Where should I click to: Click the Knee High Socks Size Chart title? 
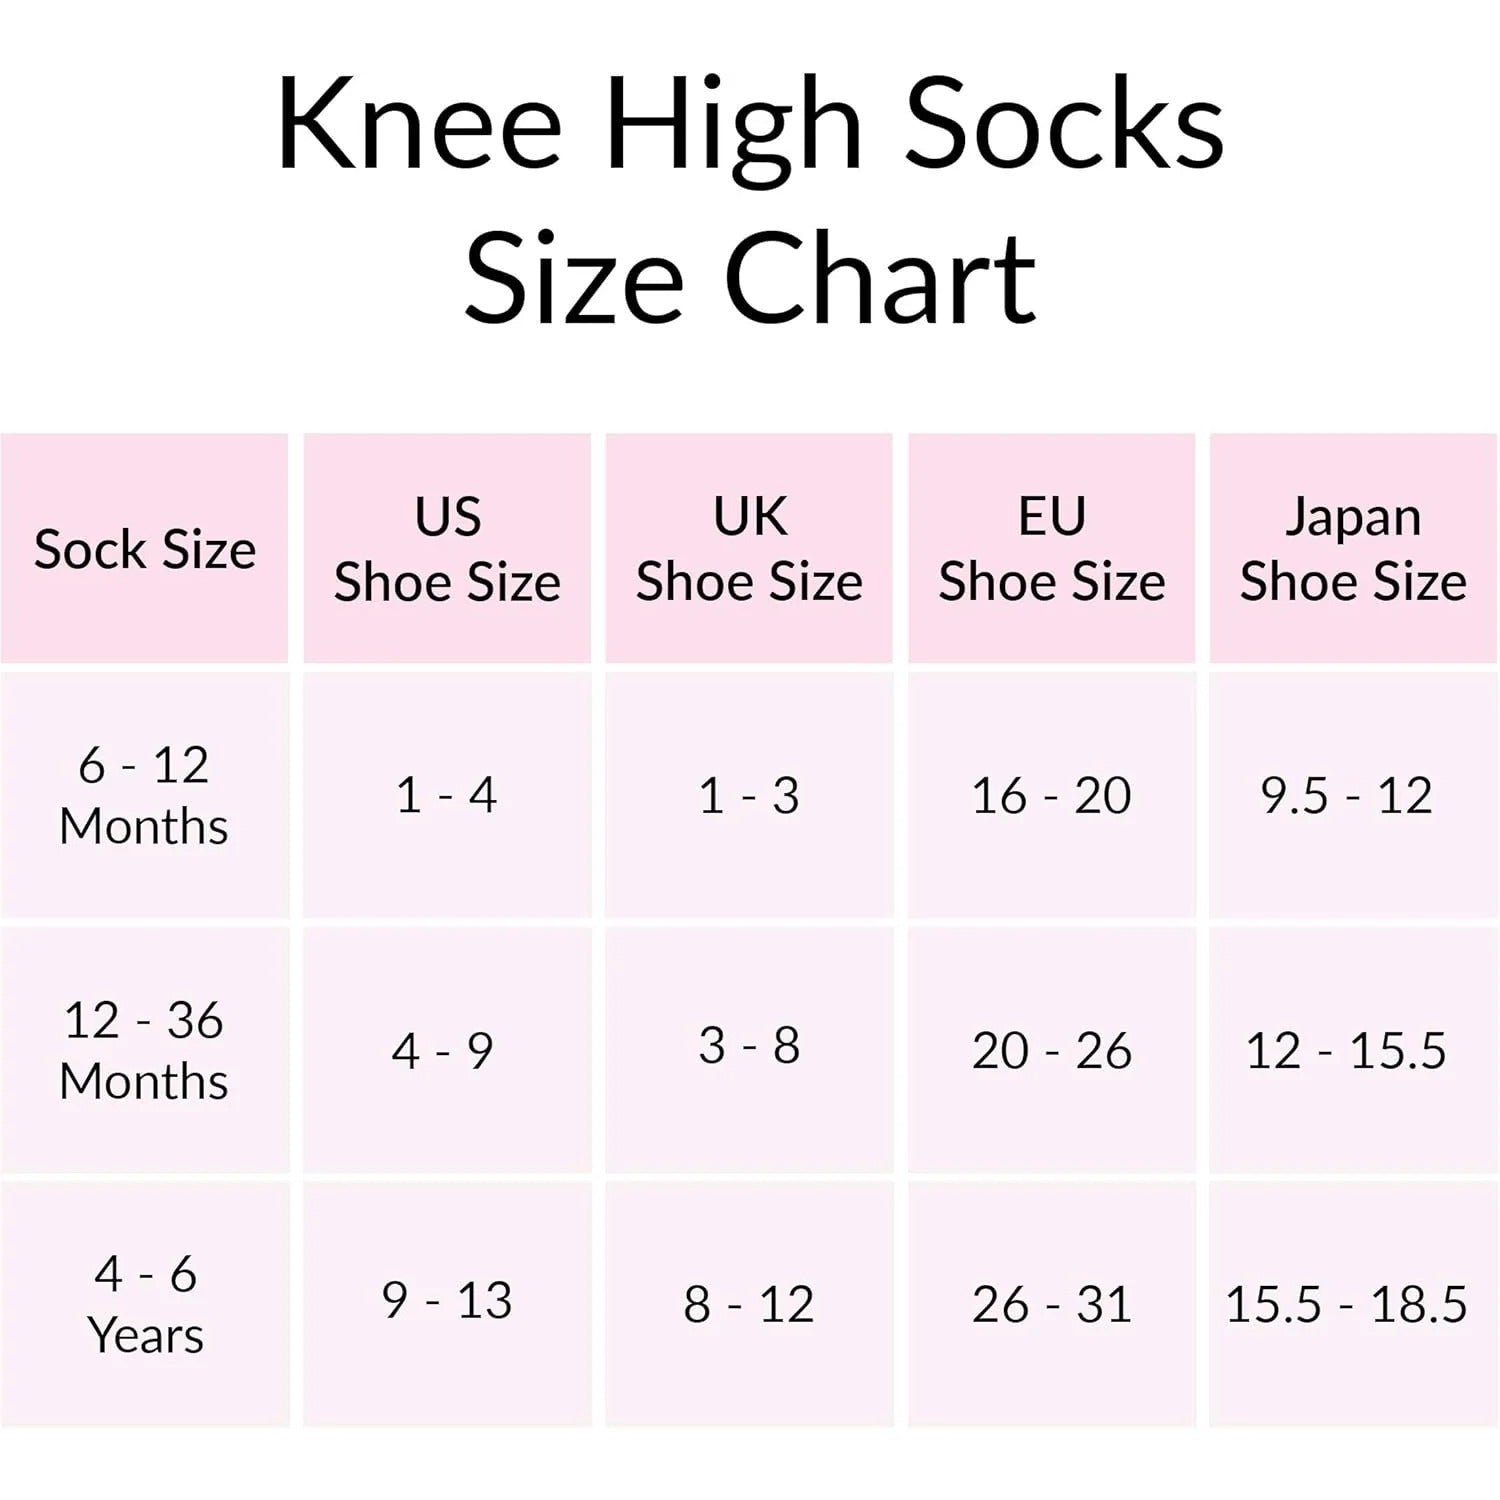750,200
